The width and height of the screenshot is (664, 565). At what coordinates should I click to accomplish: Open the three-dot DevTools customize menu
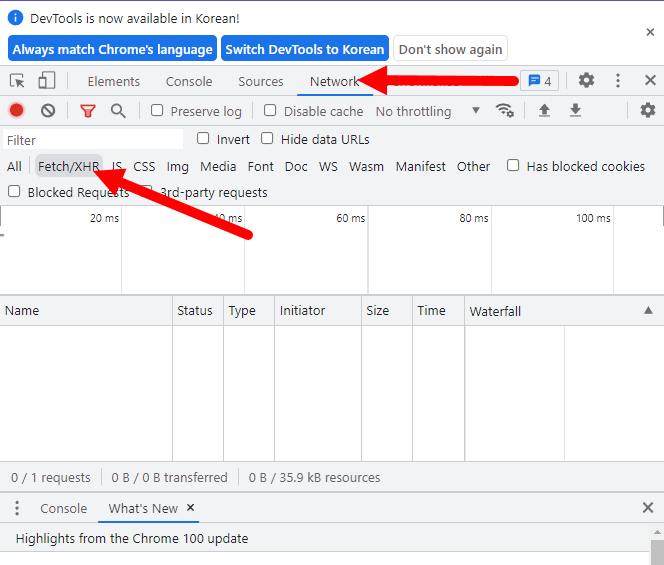point(618,80)
